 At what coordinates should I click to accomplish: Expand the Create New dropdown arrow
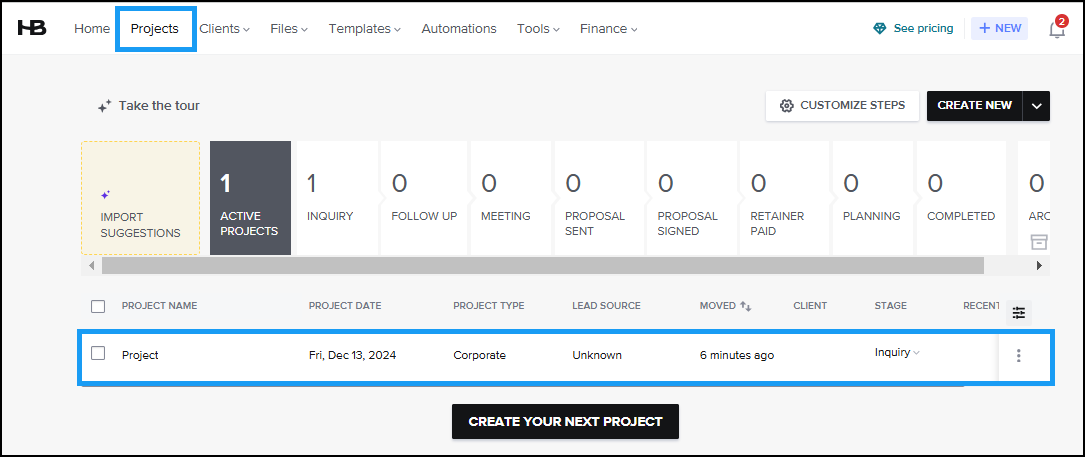pyautogui.click(x=1037, y=106)
